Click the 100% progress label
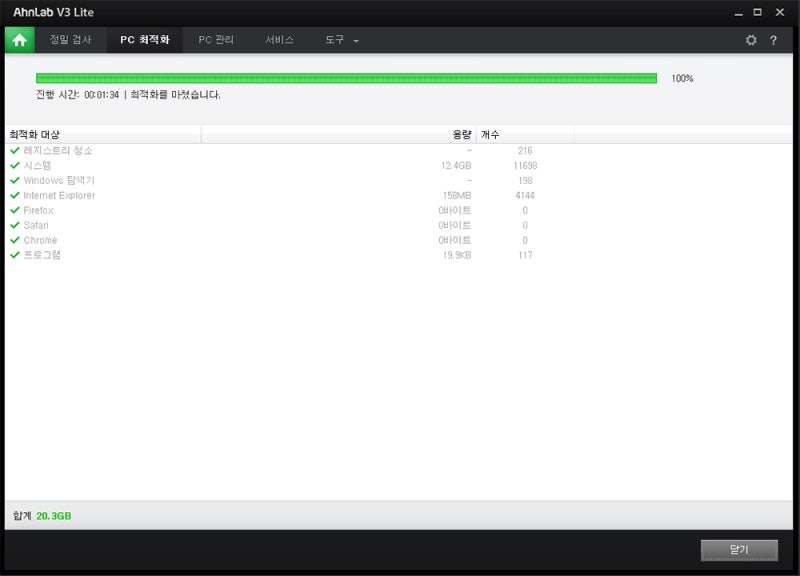This screenshot has width=800, height=576. tap(682, 78)
